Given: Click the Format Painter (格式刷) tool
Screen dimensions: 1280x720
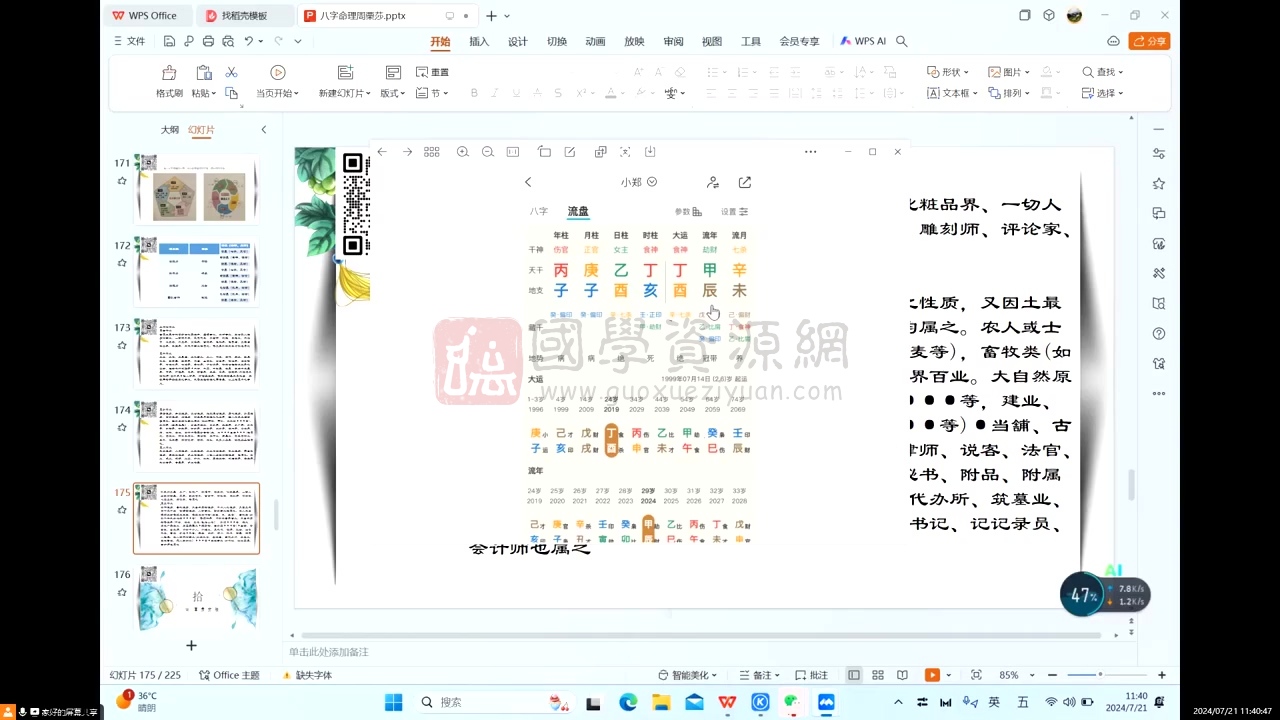Looking at the screenshot, I should (x=169, y=81).
